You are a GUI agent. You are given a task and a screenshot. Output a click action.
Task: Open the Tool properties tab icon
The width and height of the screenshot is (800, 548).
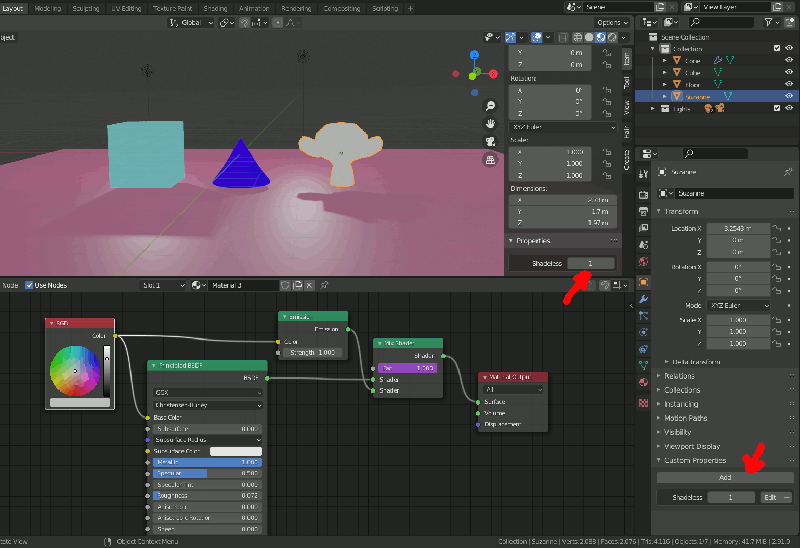(x=643, y=174)
